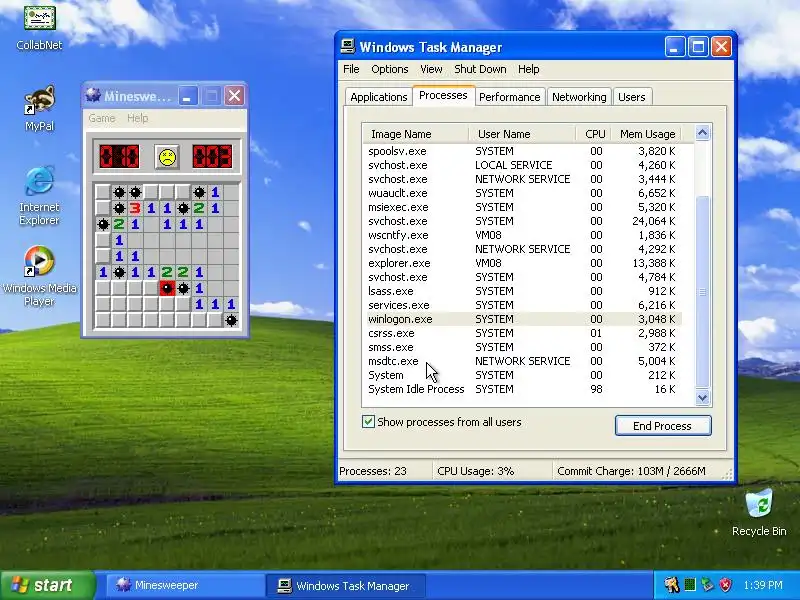The width and height of the screenshot is (800, 600).
Task: Click the MyPal raccoon tray icon
Action: 671,585
